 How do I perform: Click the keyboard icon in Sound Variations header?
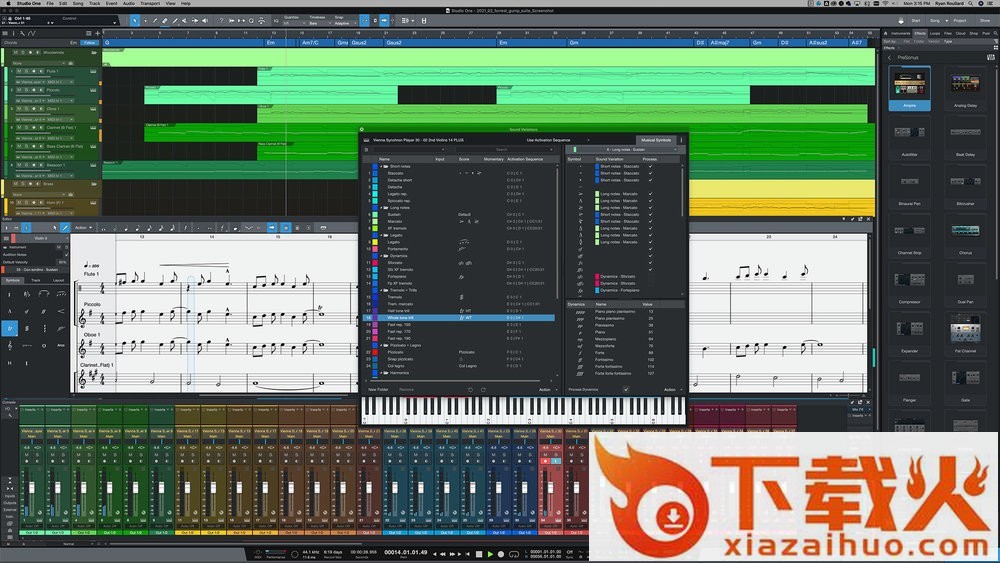coord(366,140)
